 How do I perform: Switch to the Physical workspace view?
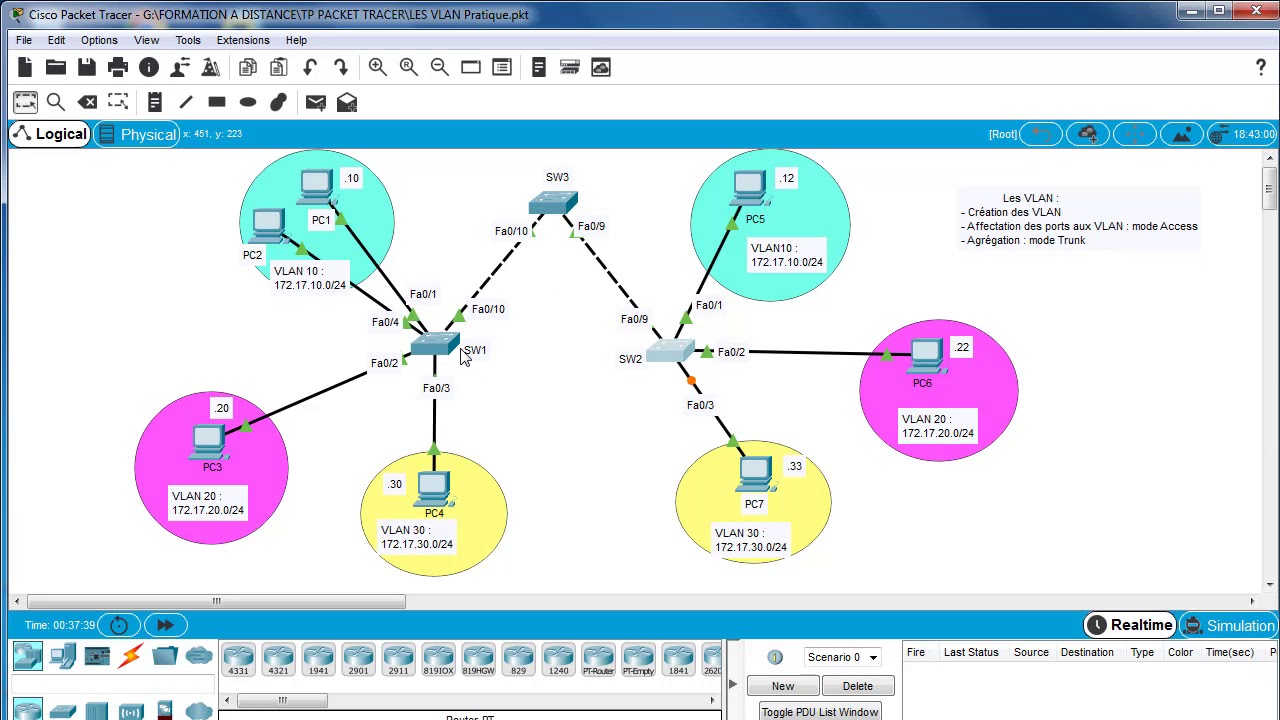click(x=137, y=134)
